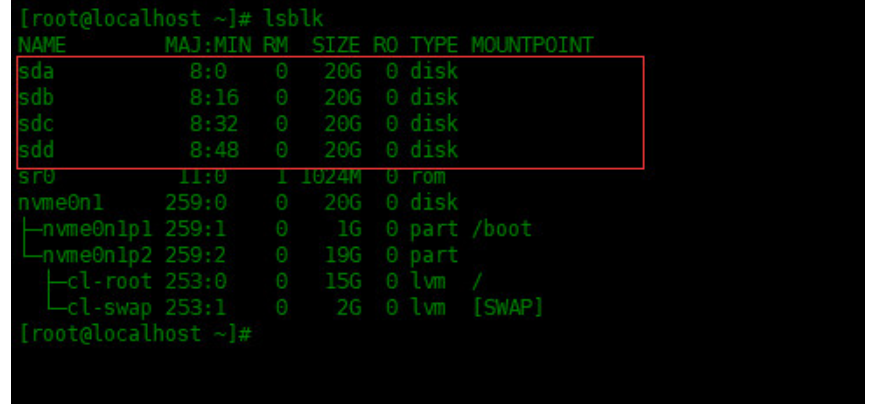Screen dimensions: 869x407
Task: Click the NAME column header
Action: coord(40,45)
